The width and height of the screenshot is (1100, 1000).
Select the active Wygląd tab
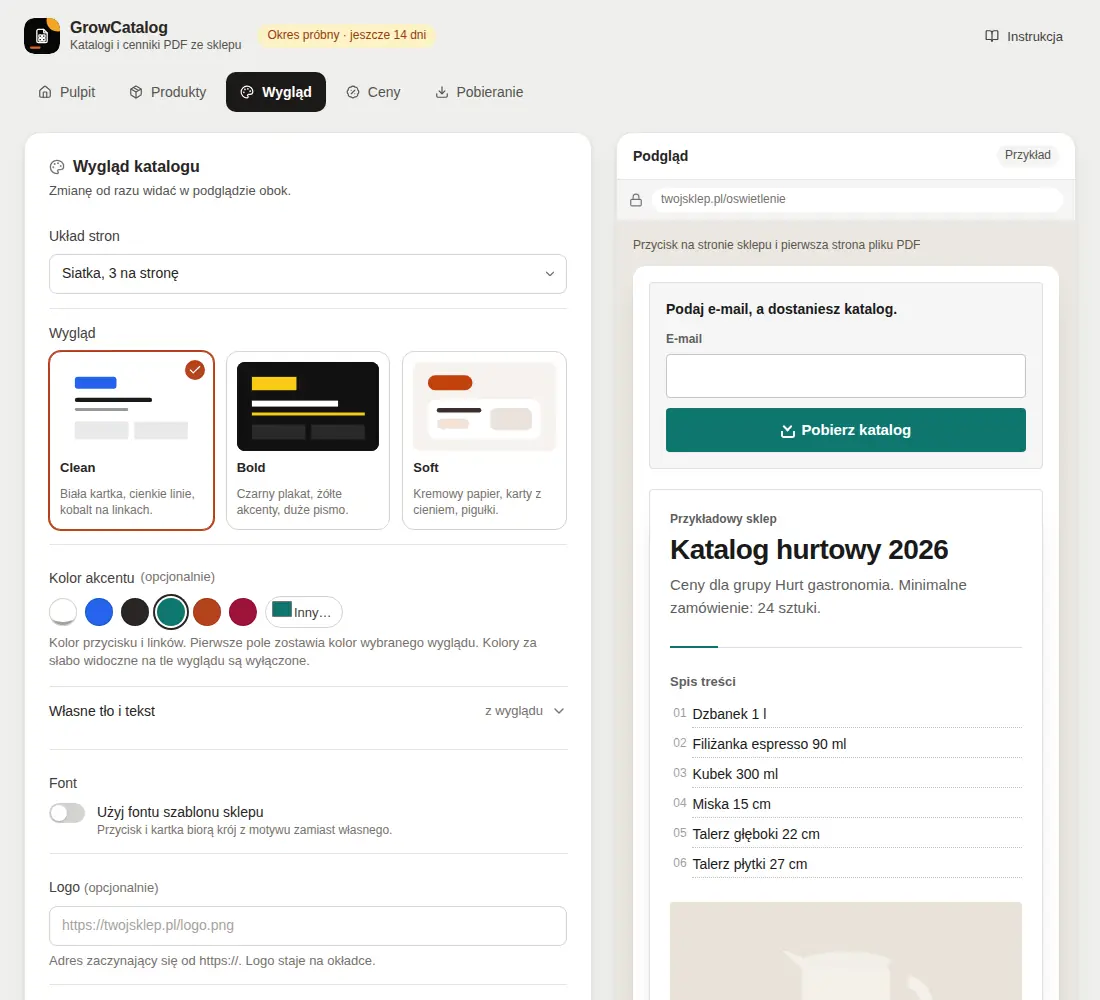coord(276,92)
